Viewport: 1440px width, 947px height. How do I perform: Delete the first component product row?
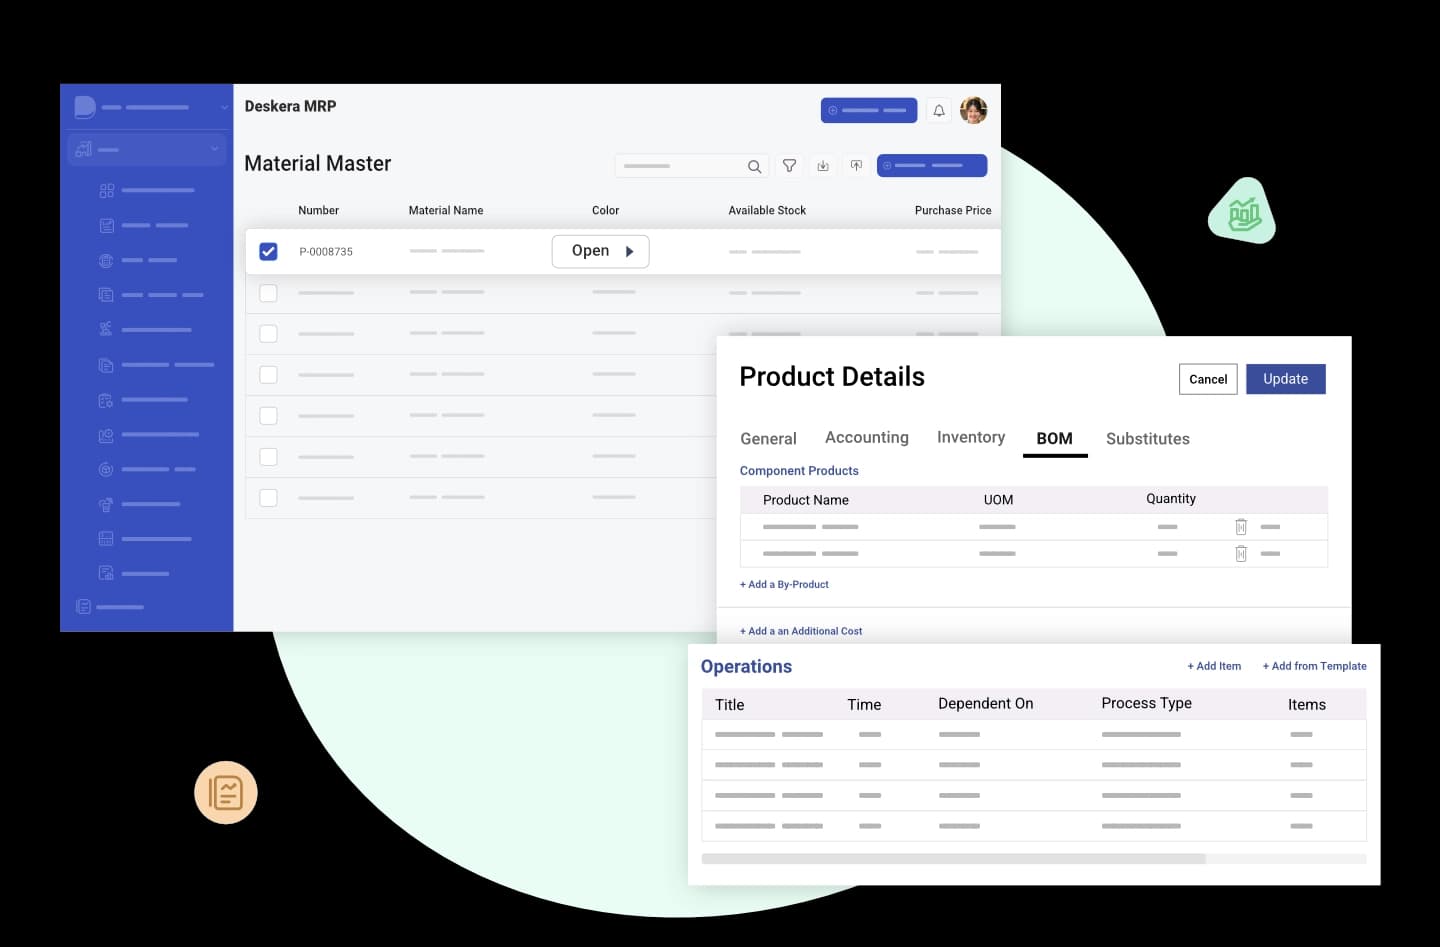click(x=1241, y=527)
